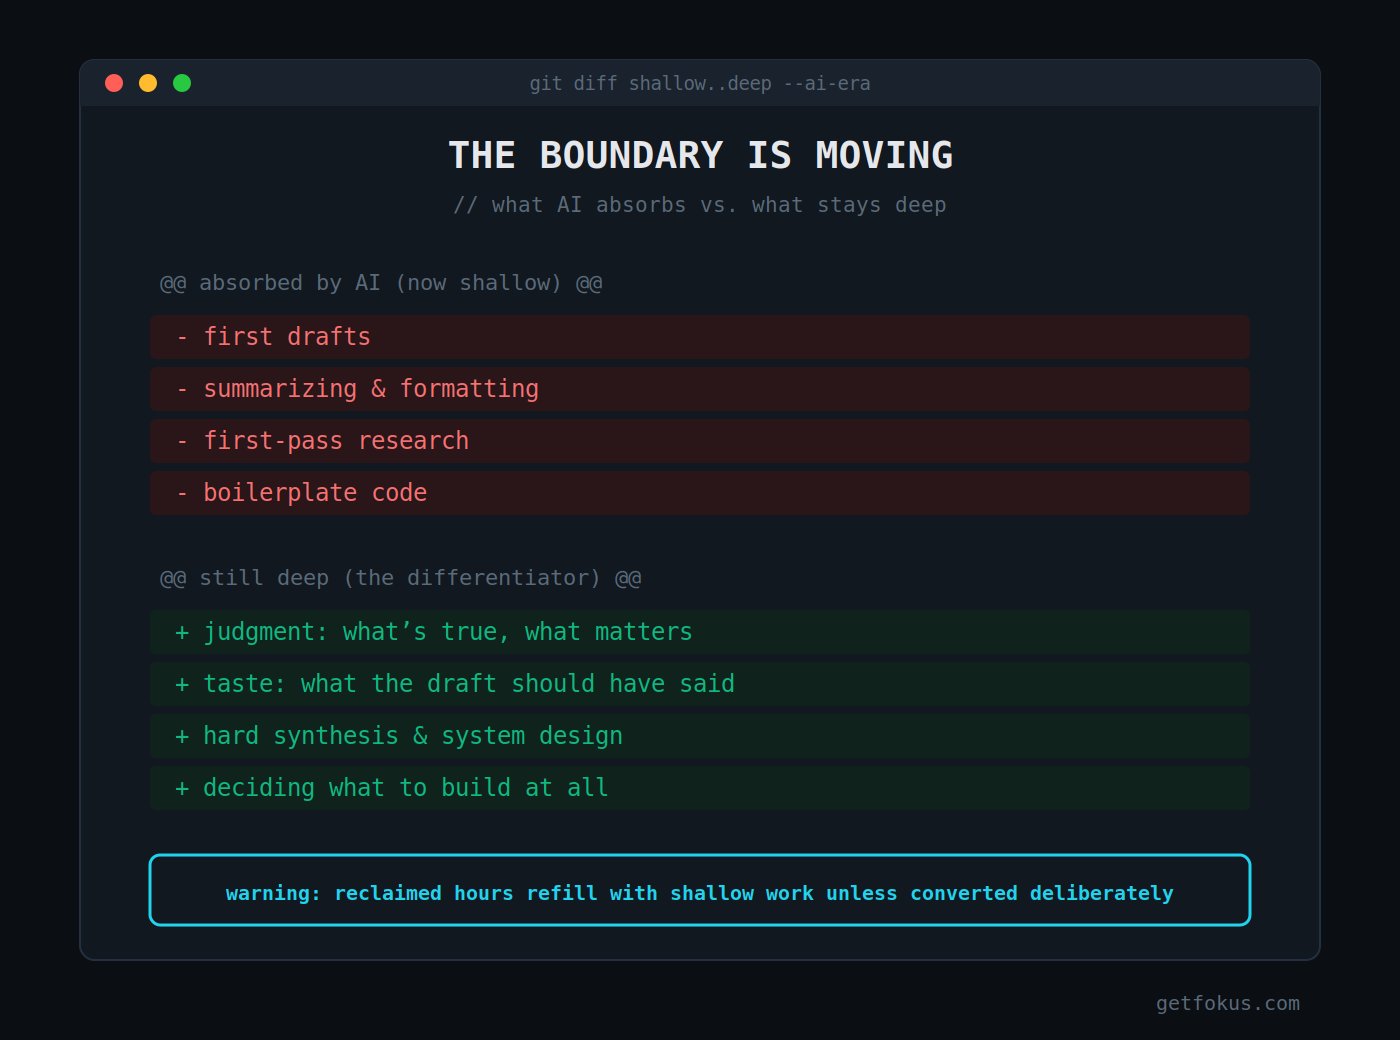
Task: Click the hunk header 'still deep (the differentiator)'
Action: 401,578
